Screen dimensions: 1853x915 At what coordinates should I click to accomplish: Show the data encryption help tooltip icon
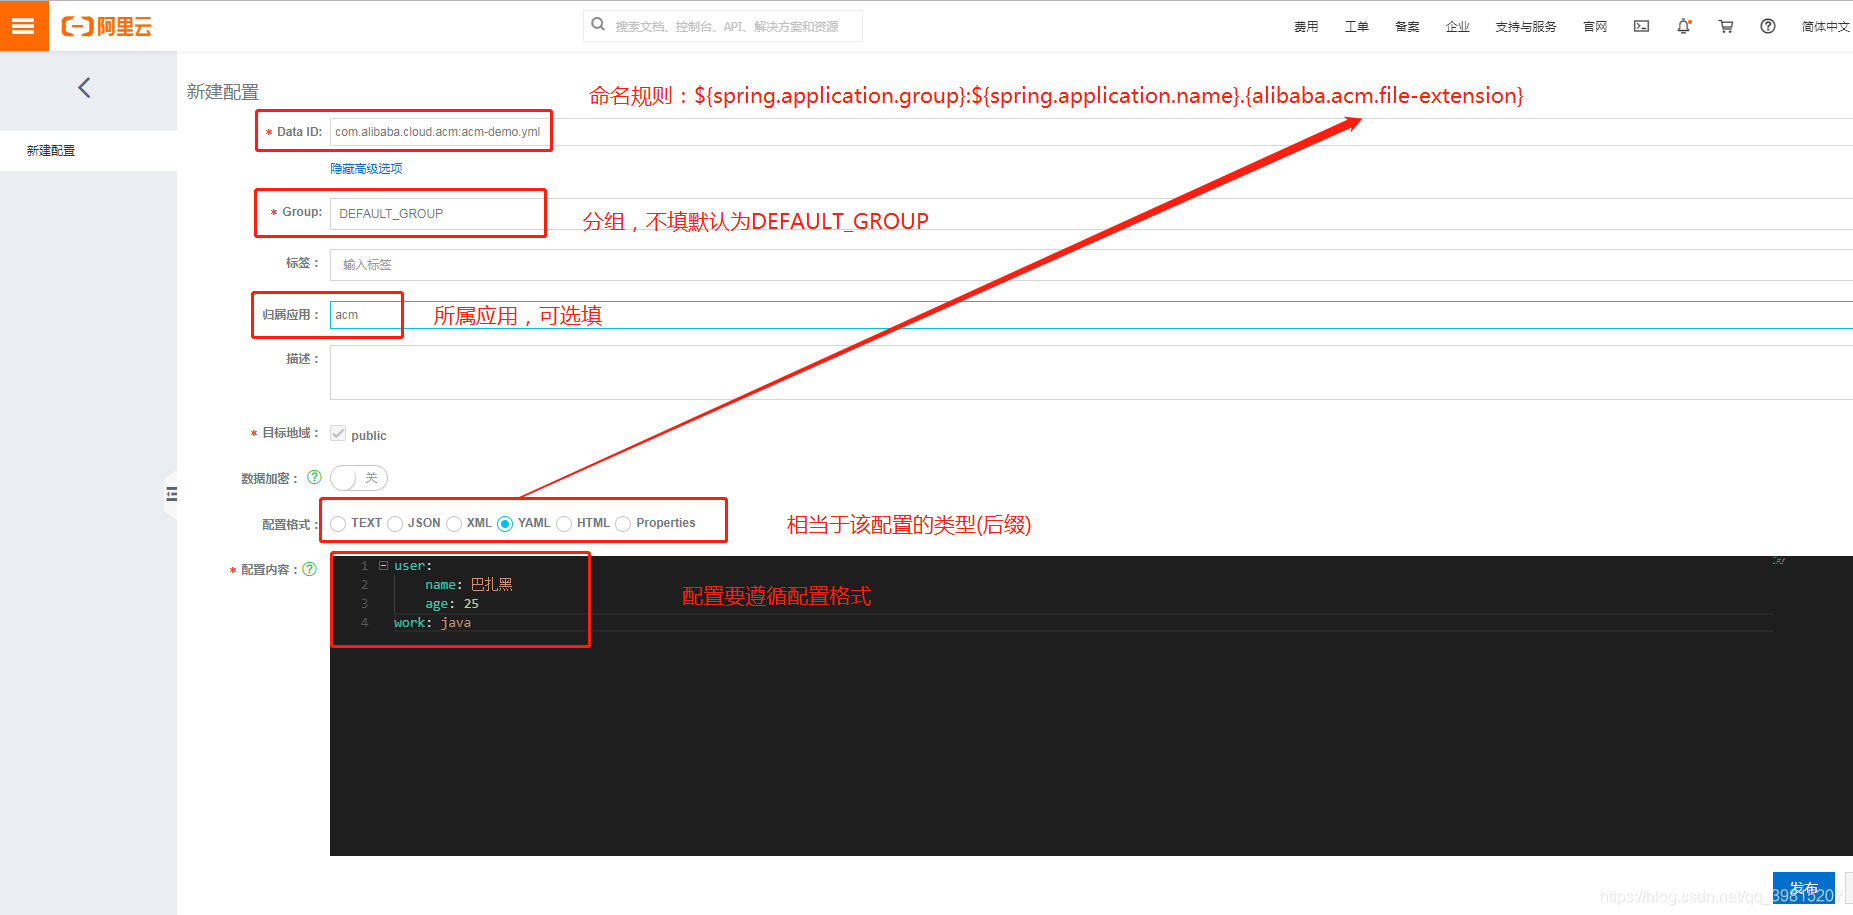(314, 477)
